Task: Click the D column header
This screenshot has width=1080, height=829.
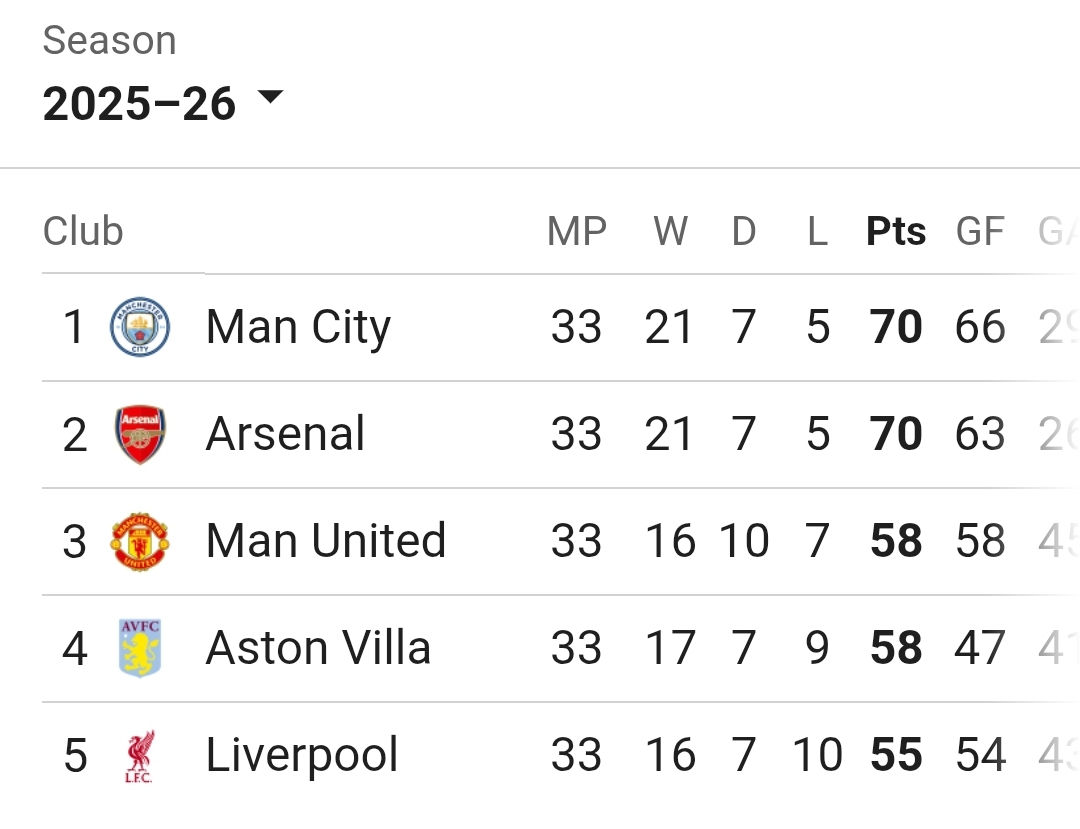Action: point(744,232)
